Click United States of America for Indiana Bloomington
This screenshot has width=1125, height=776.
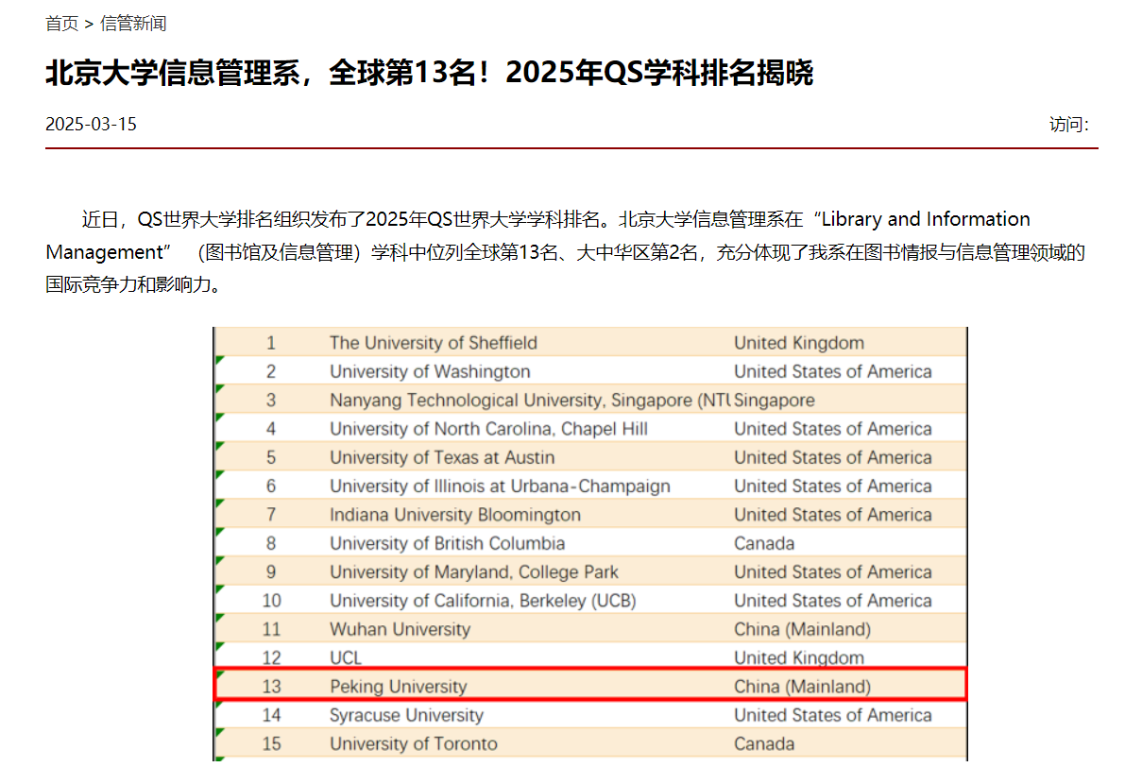click(833, 515)
